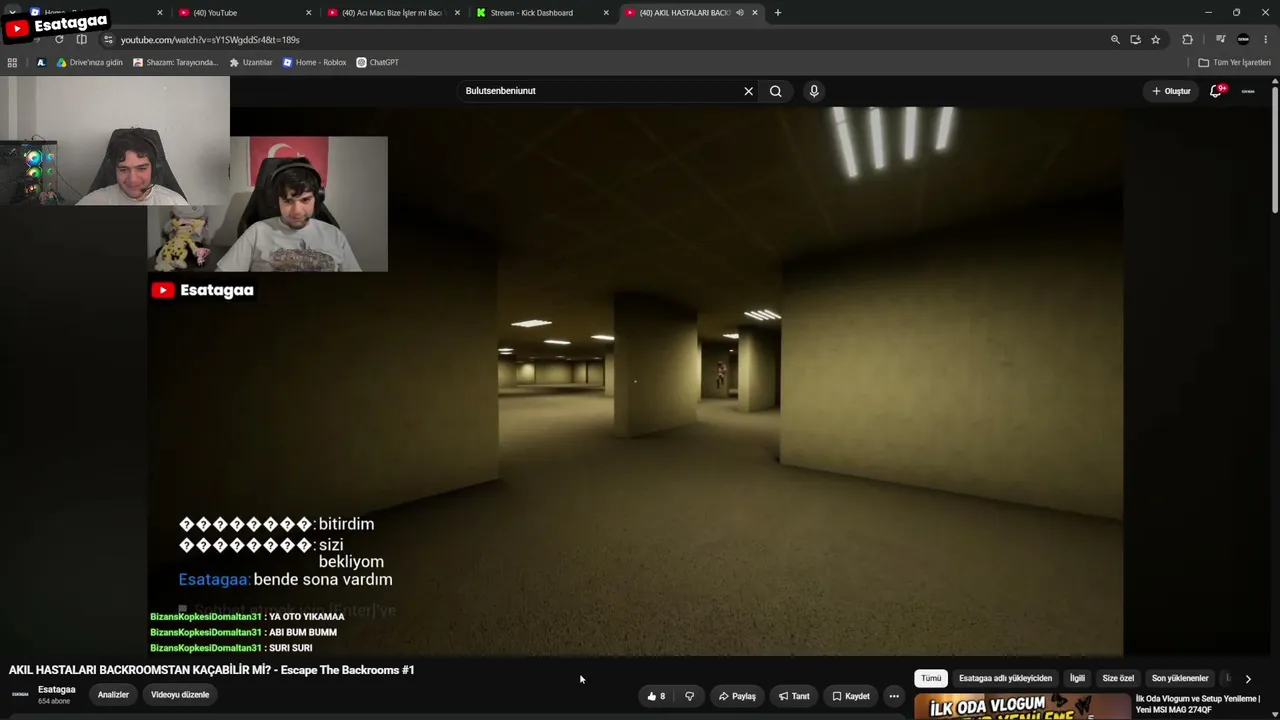The image size is (1280, 720).
Task: Switch to the '(40) YouTube' tab
Action: point(245,13)
